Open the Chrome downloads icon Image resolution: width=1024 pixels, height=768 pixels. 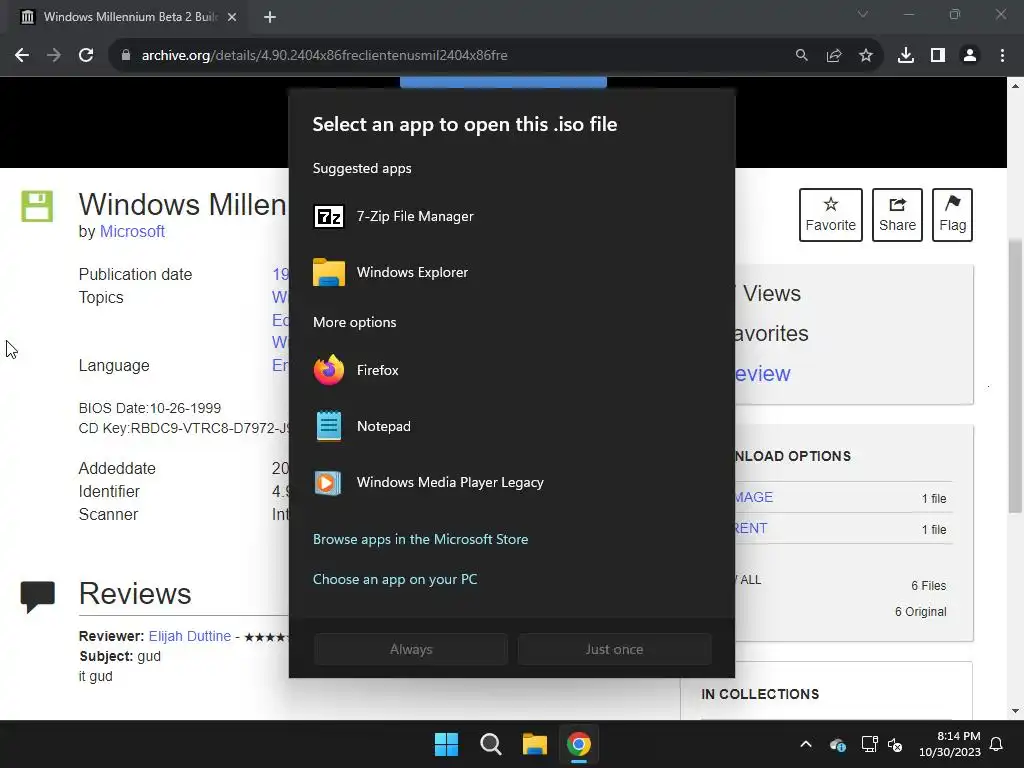coord(906,56)
